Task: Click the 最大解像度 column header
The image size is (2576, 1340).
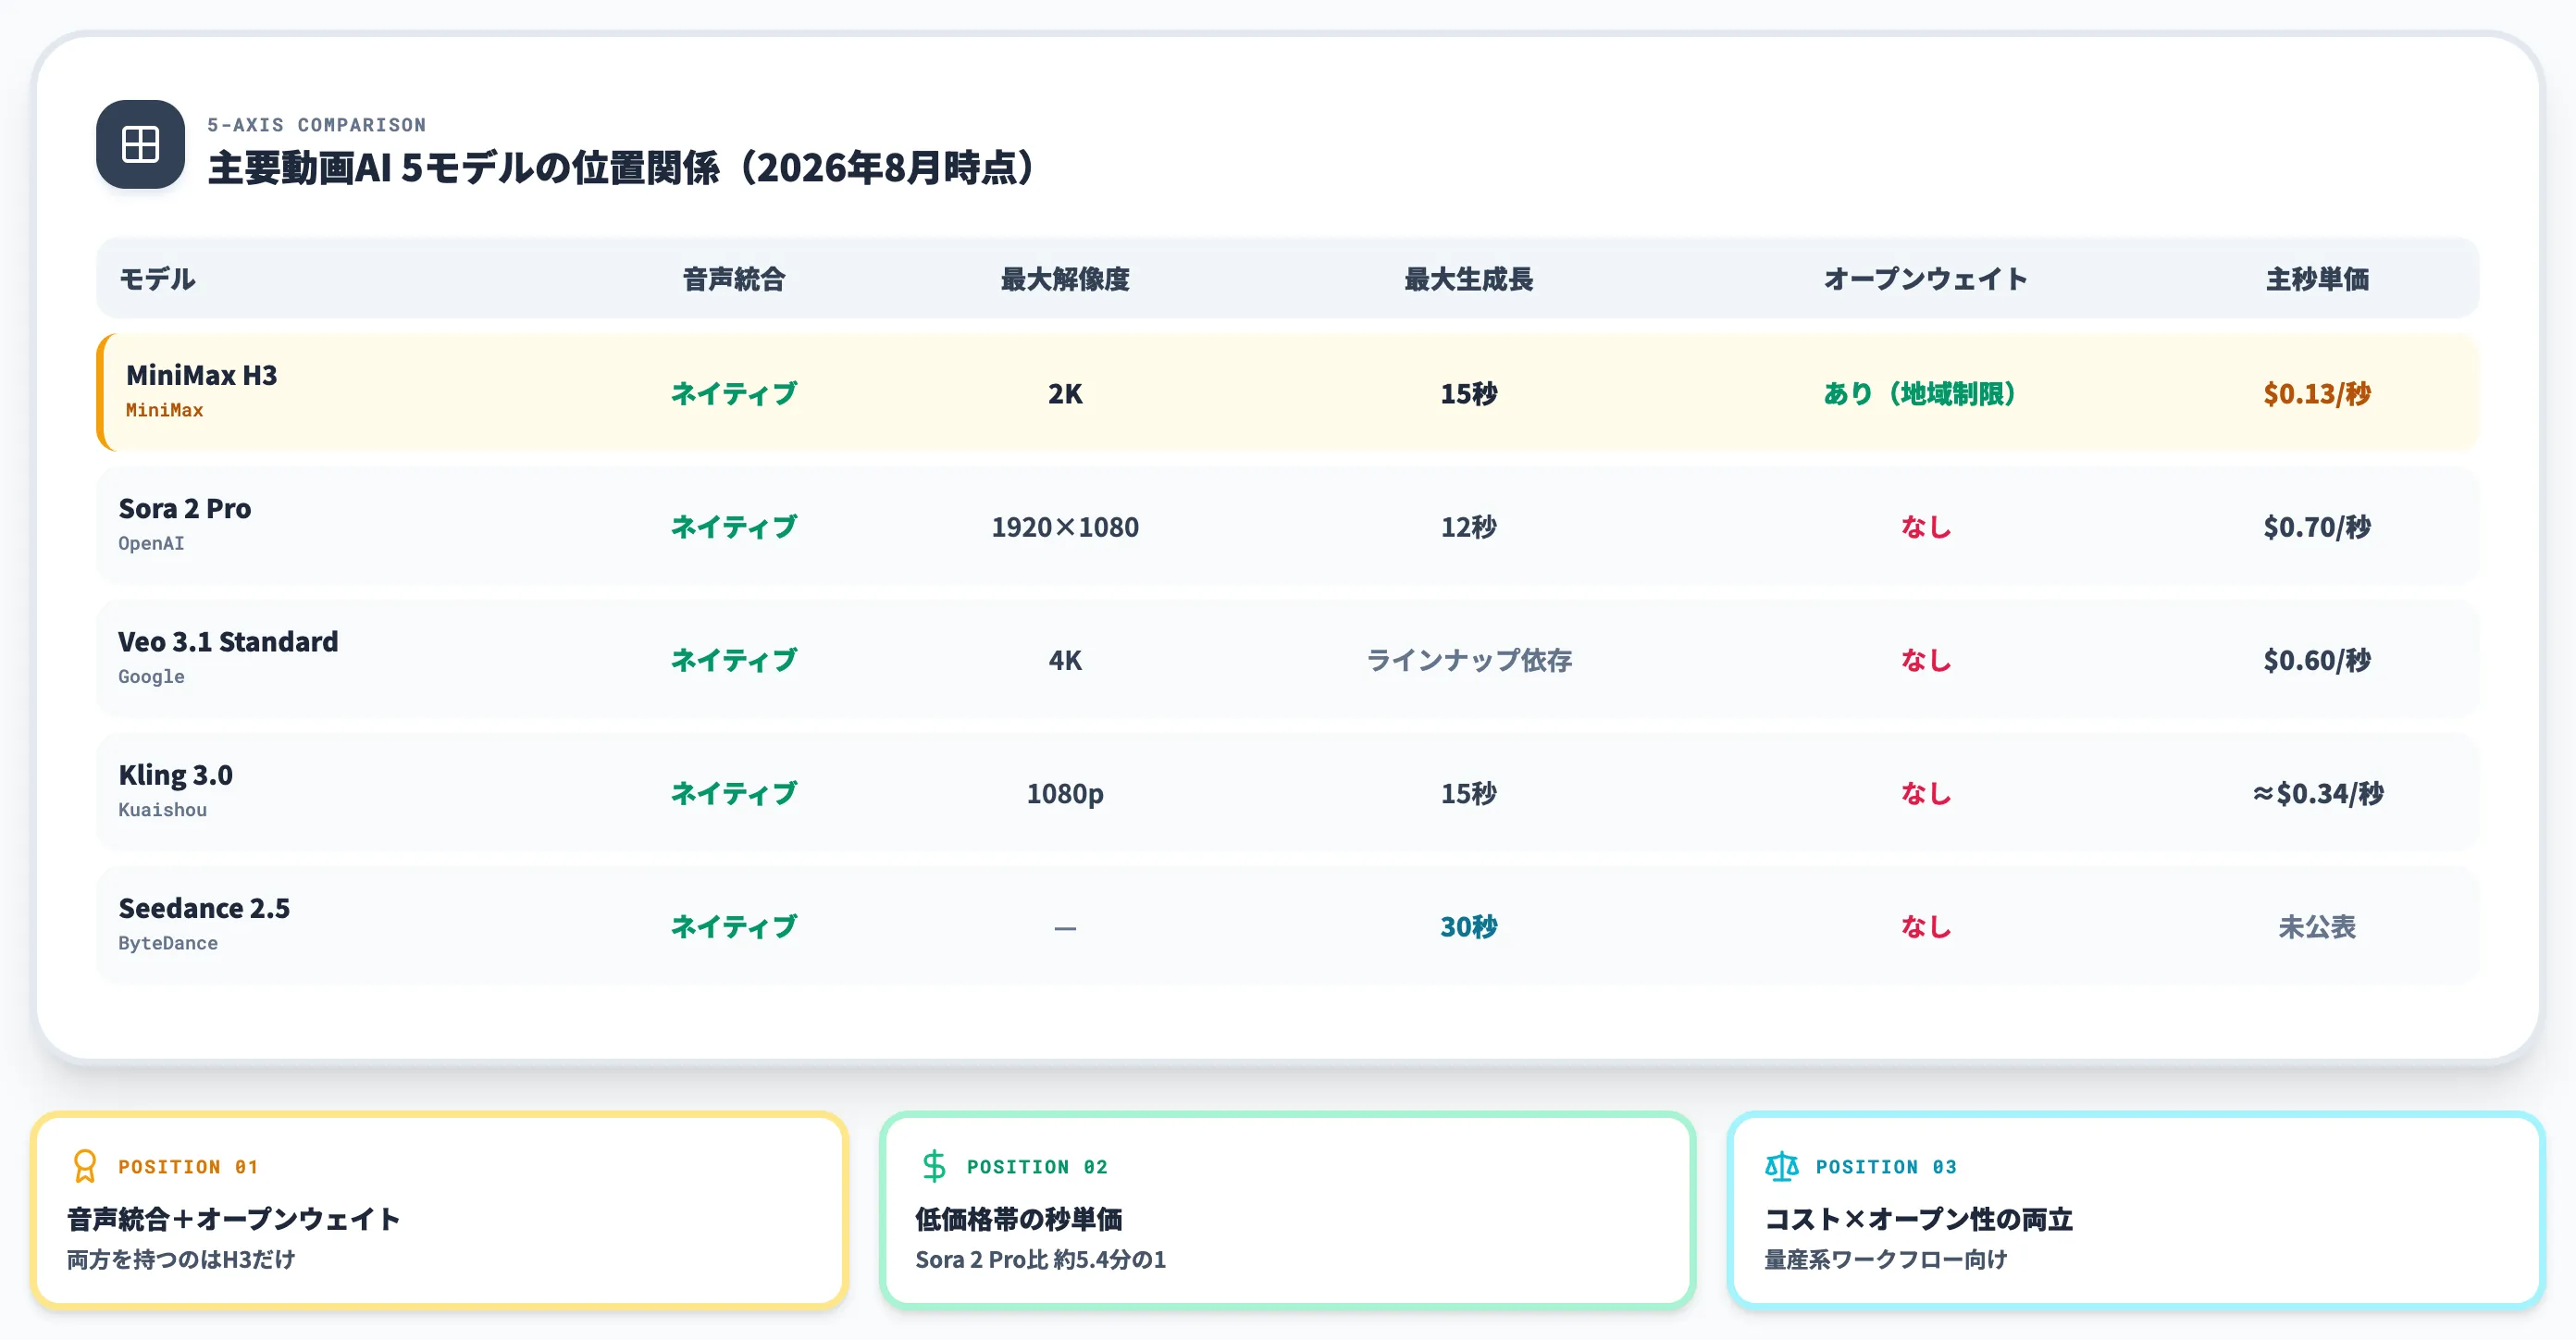Action: 1065,279
